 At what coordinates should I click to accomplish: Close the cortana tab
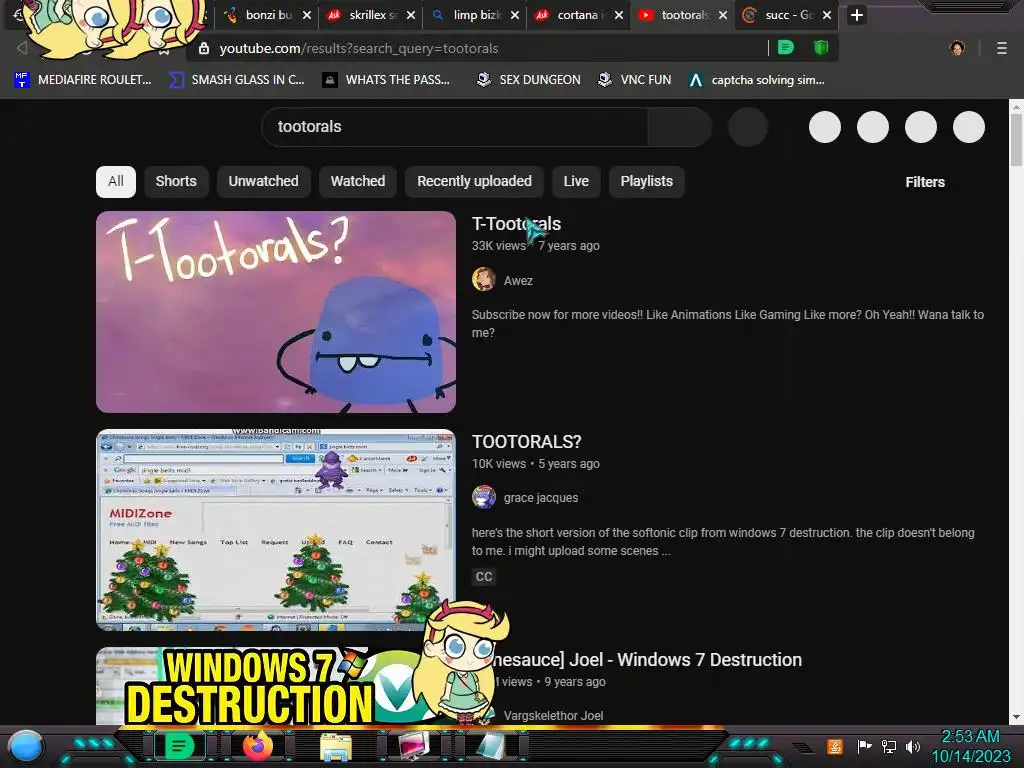(618, 15)
